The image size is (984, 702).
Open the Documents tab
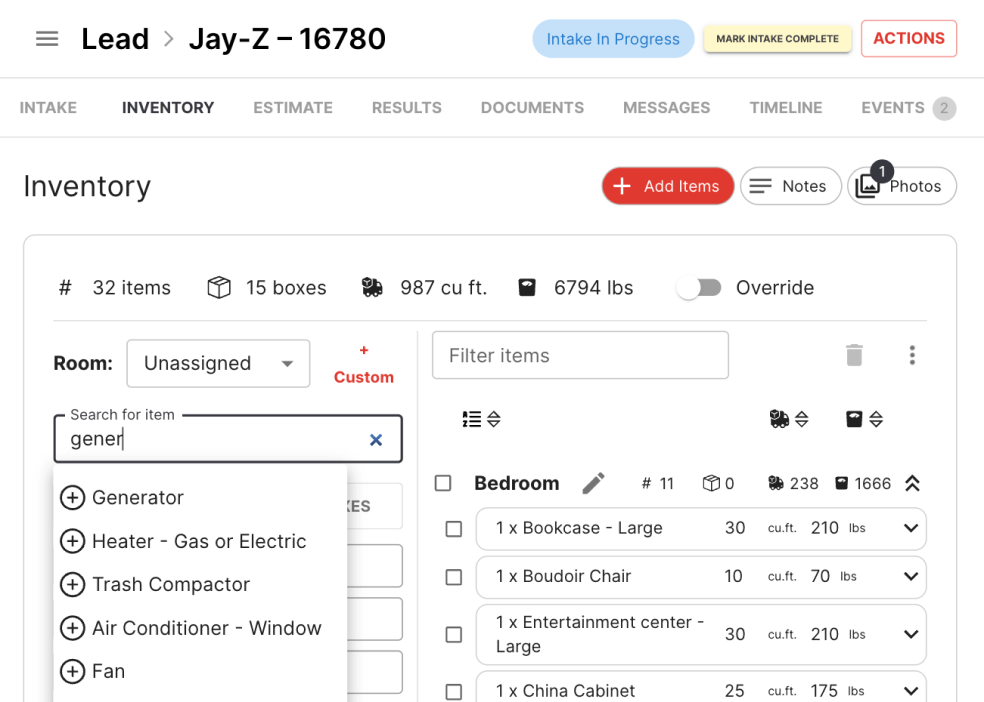(x=532, y=108)
